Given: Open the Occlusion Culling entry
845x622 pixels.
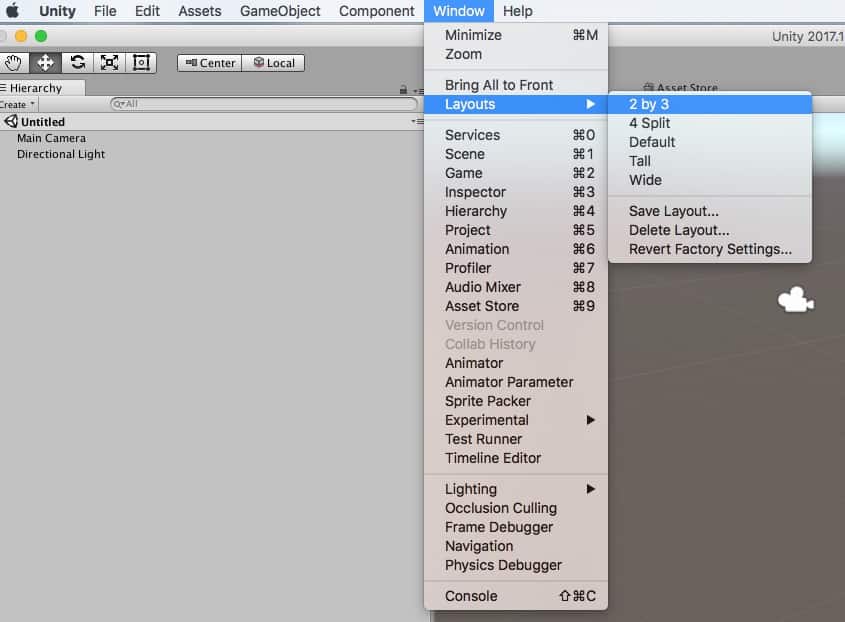Looking at the screenshot, I should 516,508.
